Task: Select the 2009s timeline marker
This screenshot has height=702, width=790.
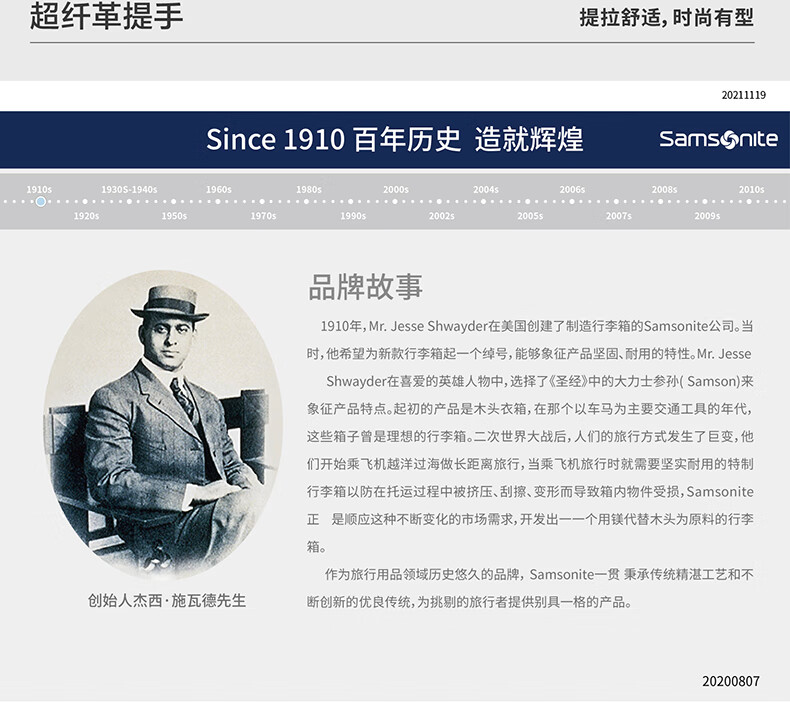Action: click(705, 202)
